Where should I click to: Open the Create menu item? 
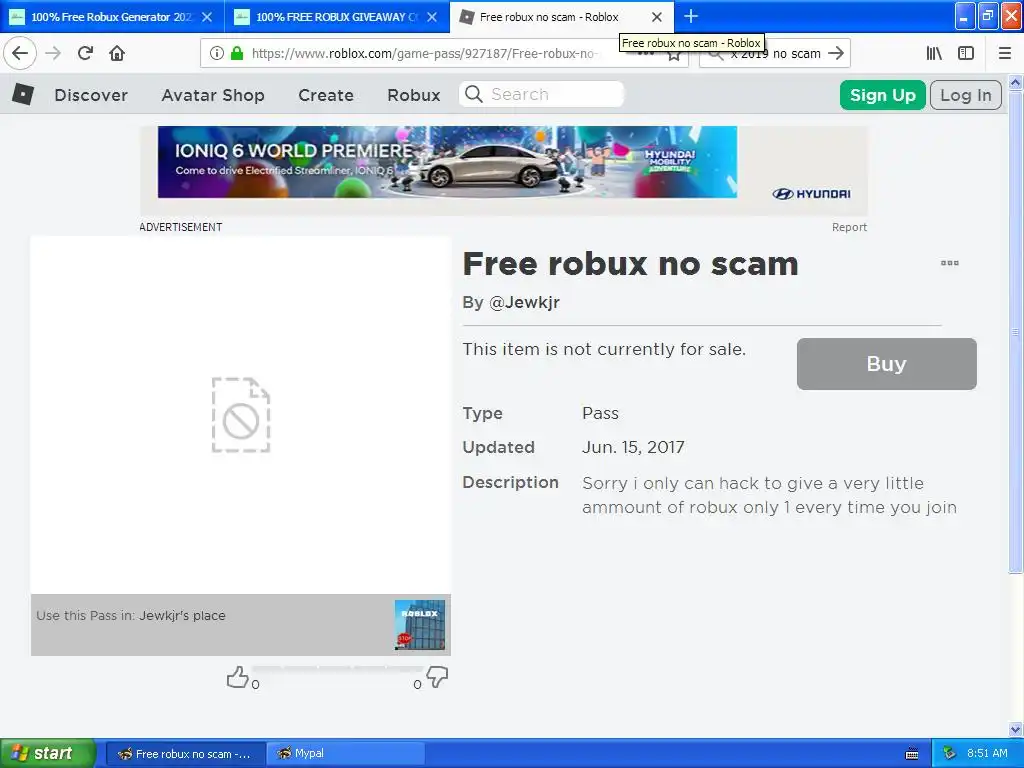point(326,95)
